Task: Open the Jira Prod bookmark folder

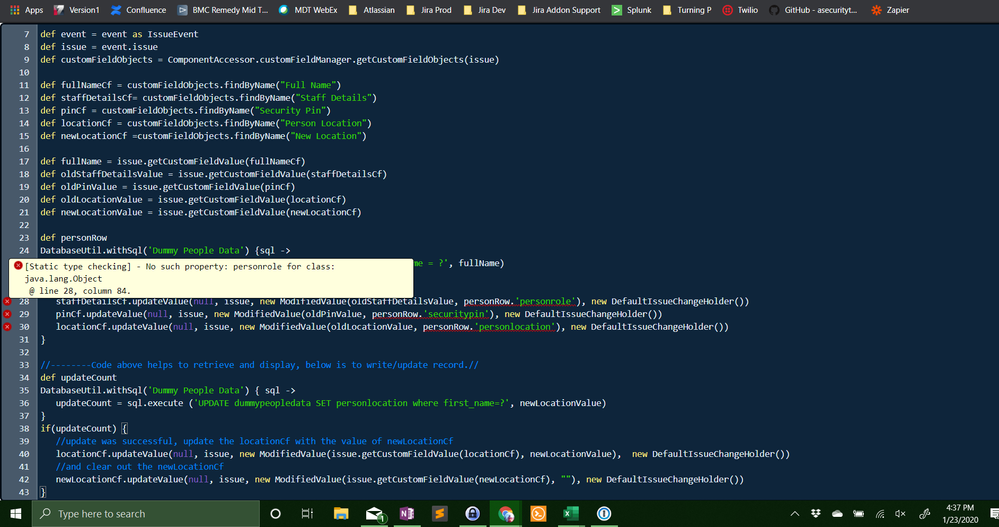Action: (x=429, y=10)
